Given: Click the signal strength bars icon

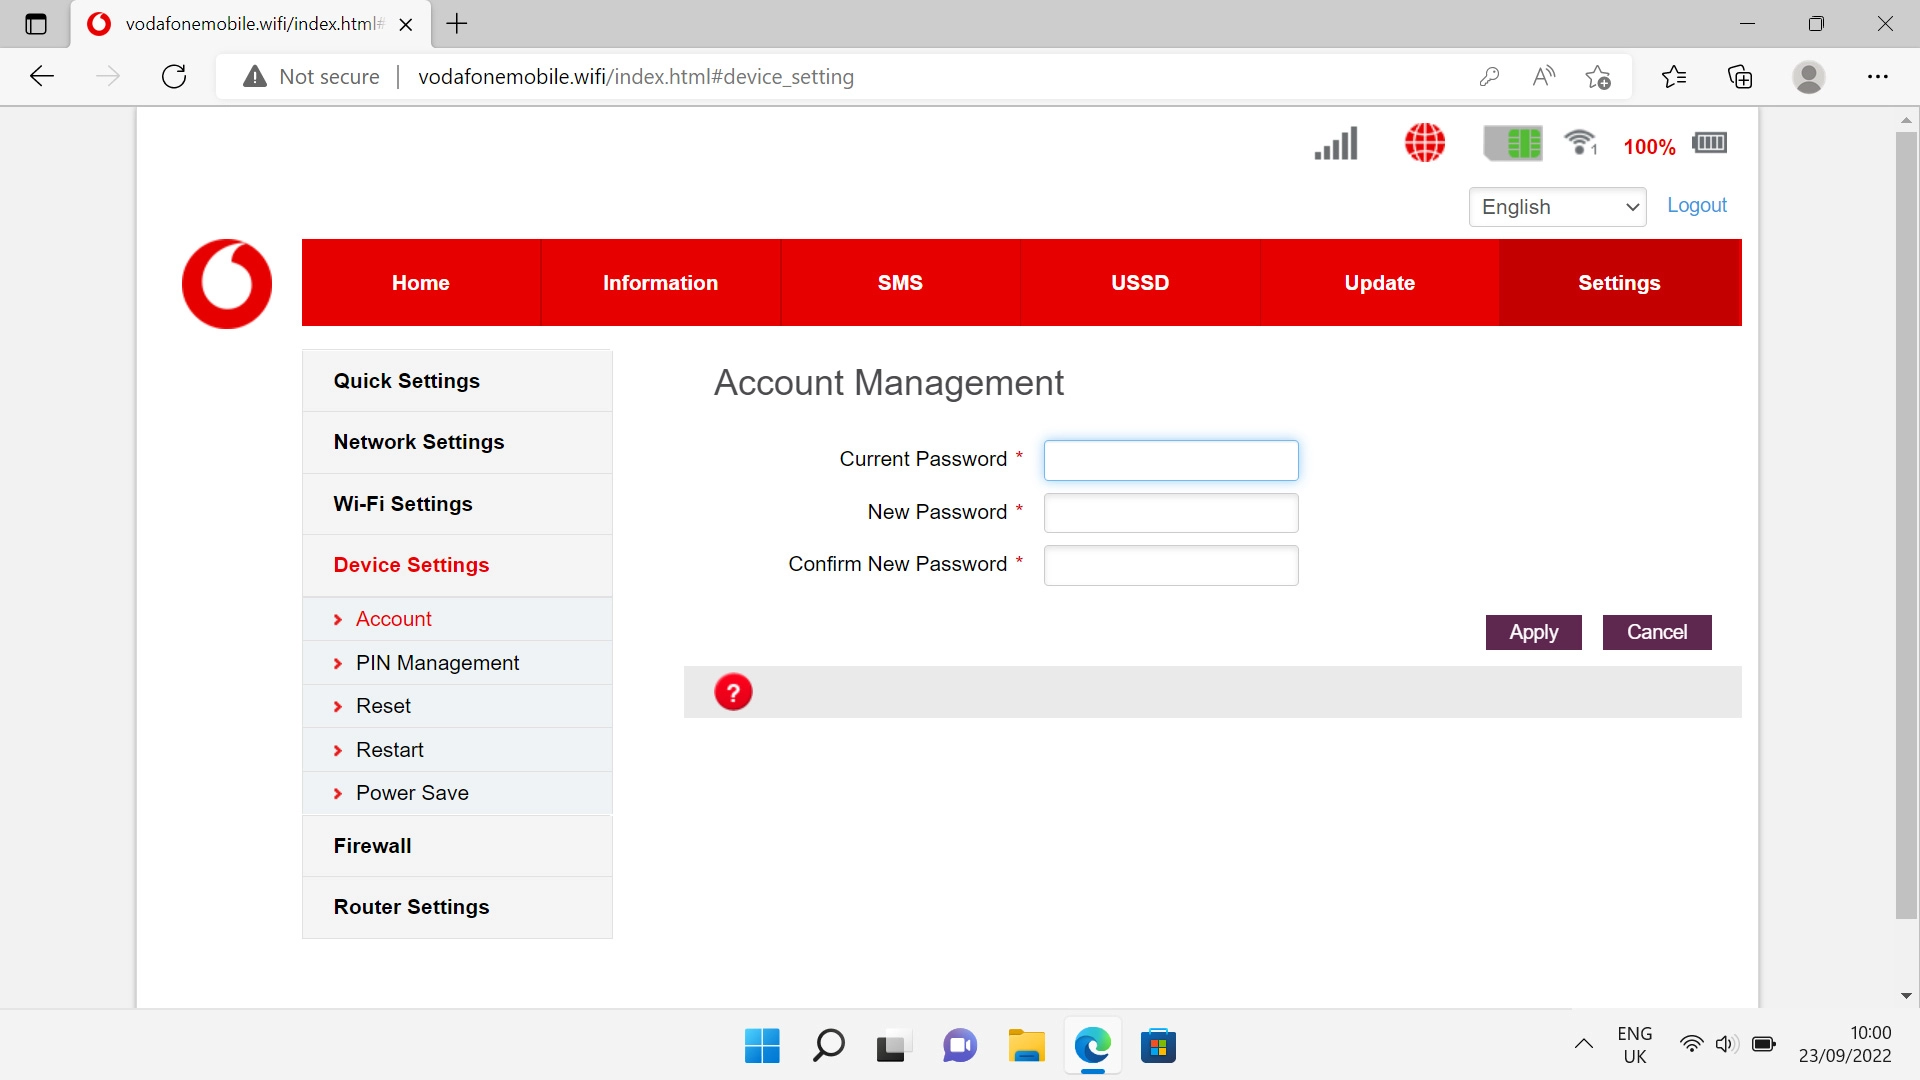Looking at the screenshot, I should [1336, 144].
